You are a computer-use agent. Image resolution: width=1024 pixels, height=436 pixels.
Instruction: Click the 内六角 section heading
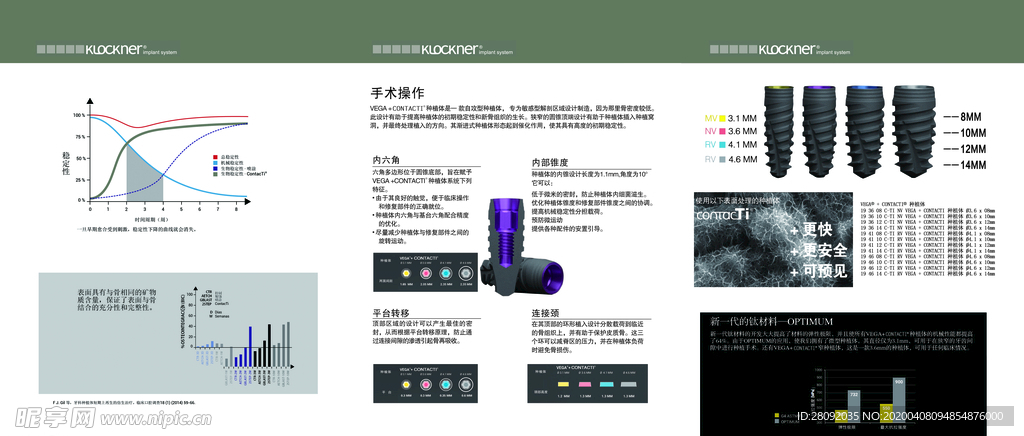386,160
